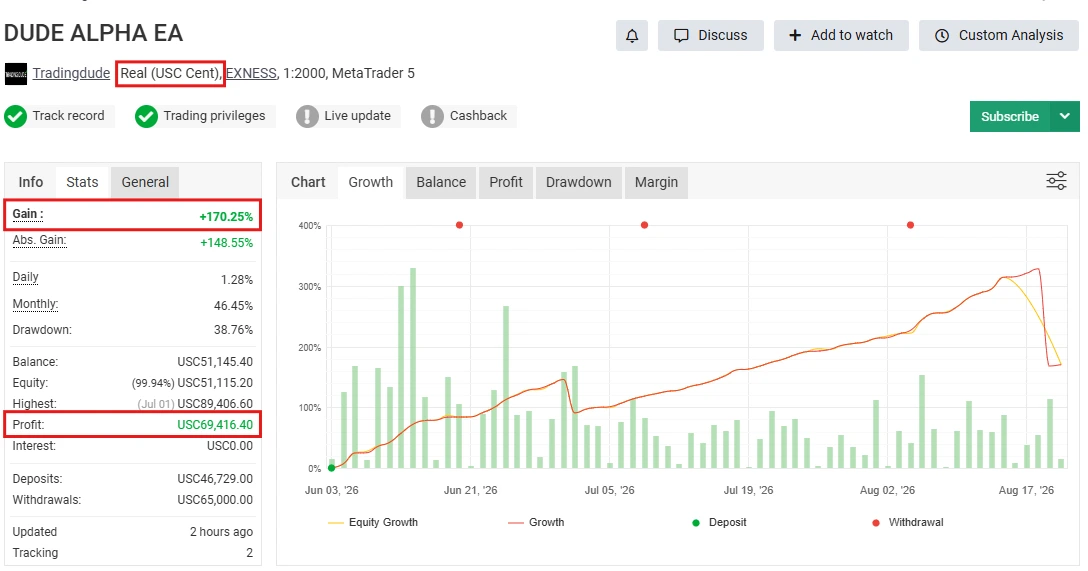This screenshot has width=1088, height=571.
Task: Click the plus icon in Add to watch
Action: coord(795,35)
